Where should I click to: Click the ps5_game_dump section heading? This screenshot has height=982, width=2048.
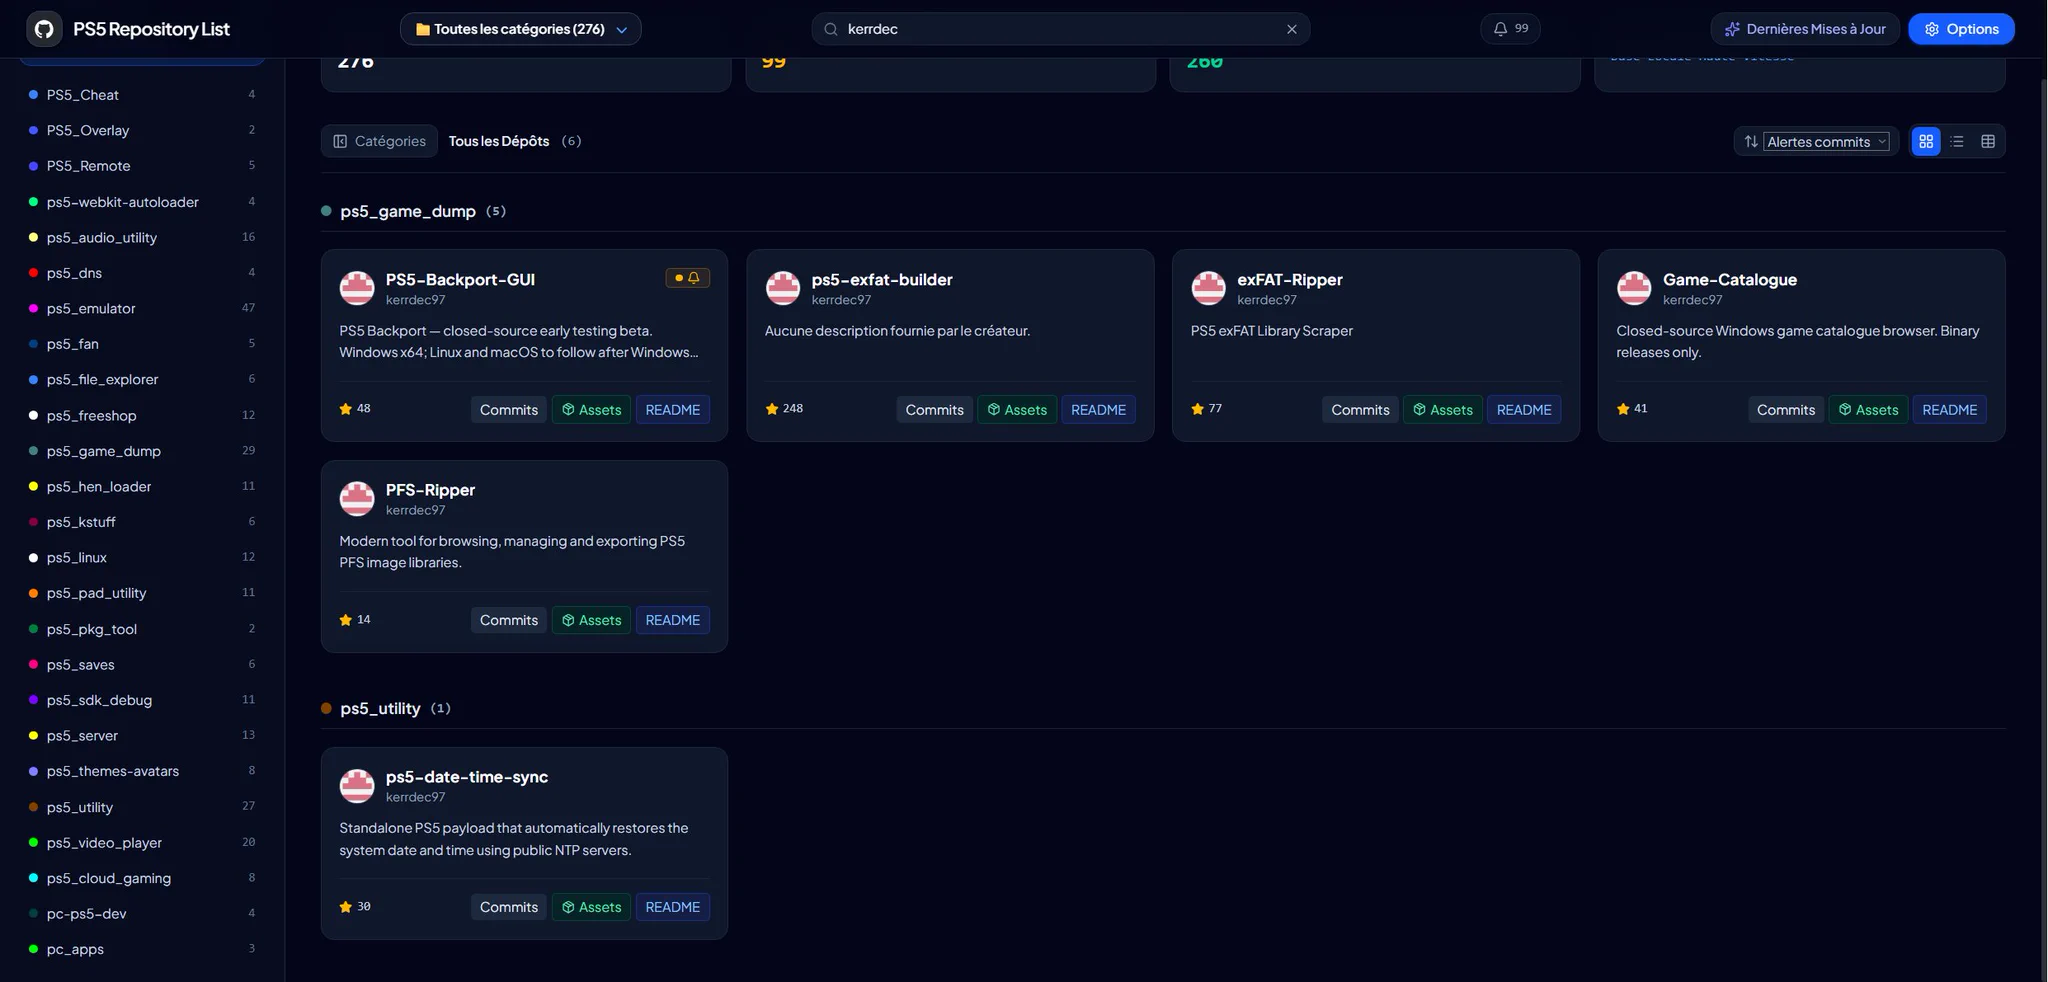[x=408, y=211]
